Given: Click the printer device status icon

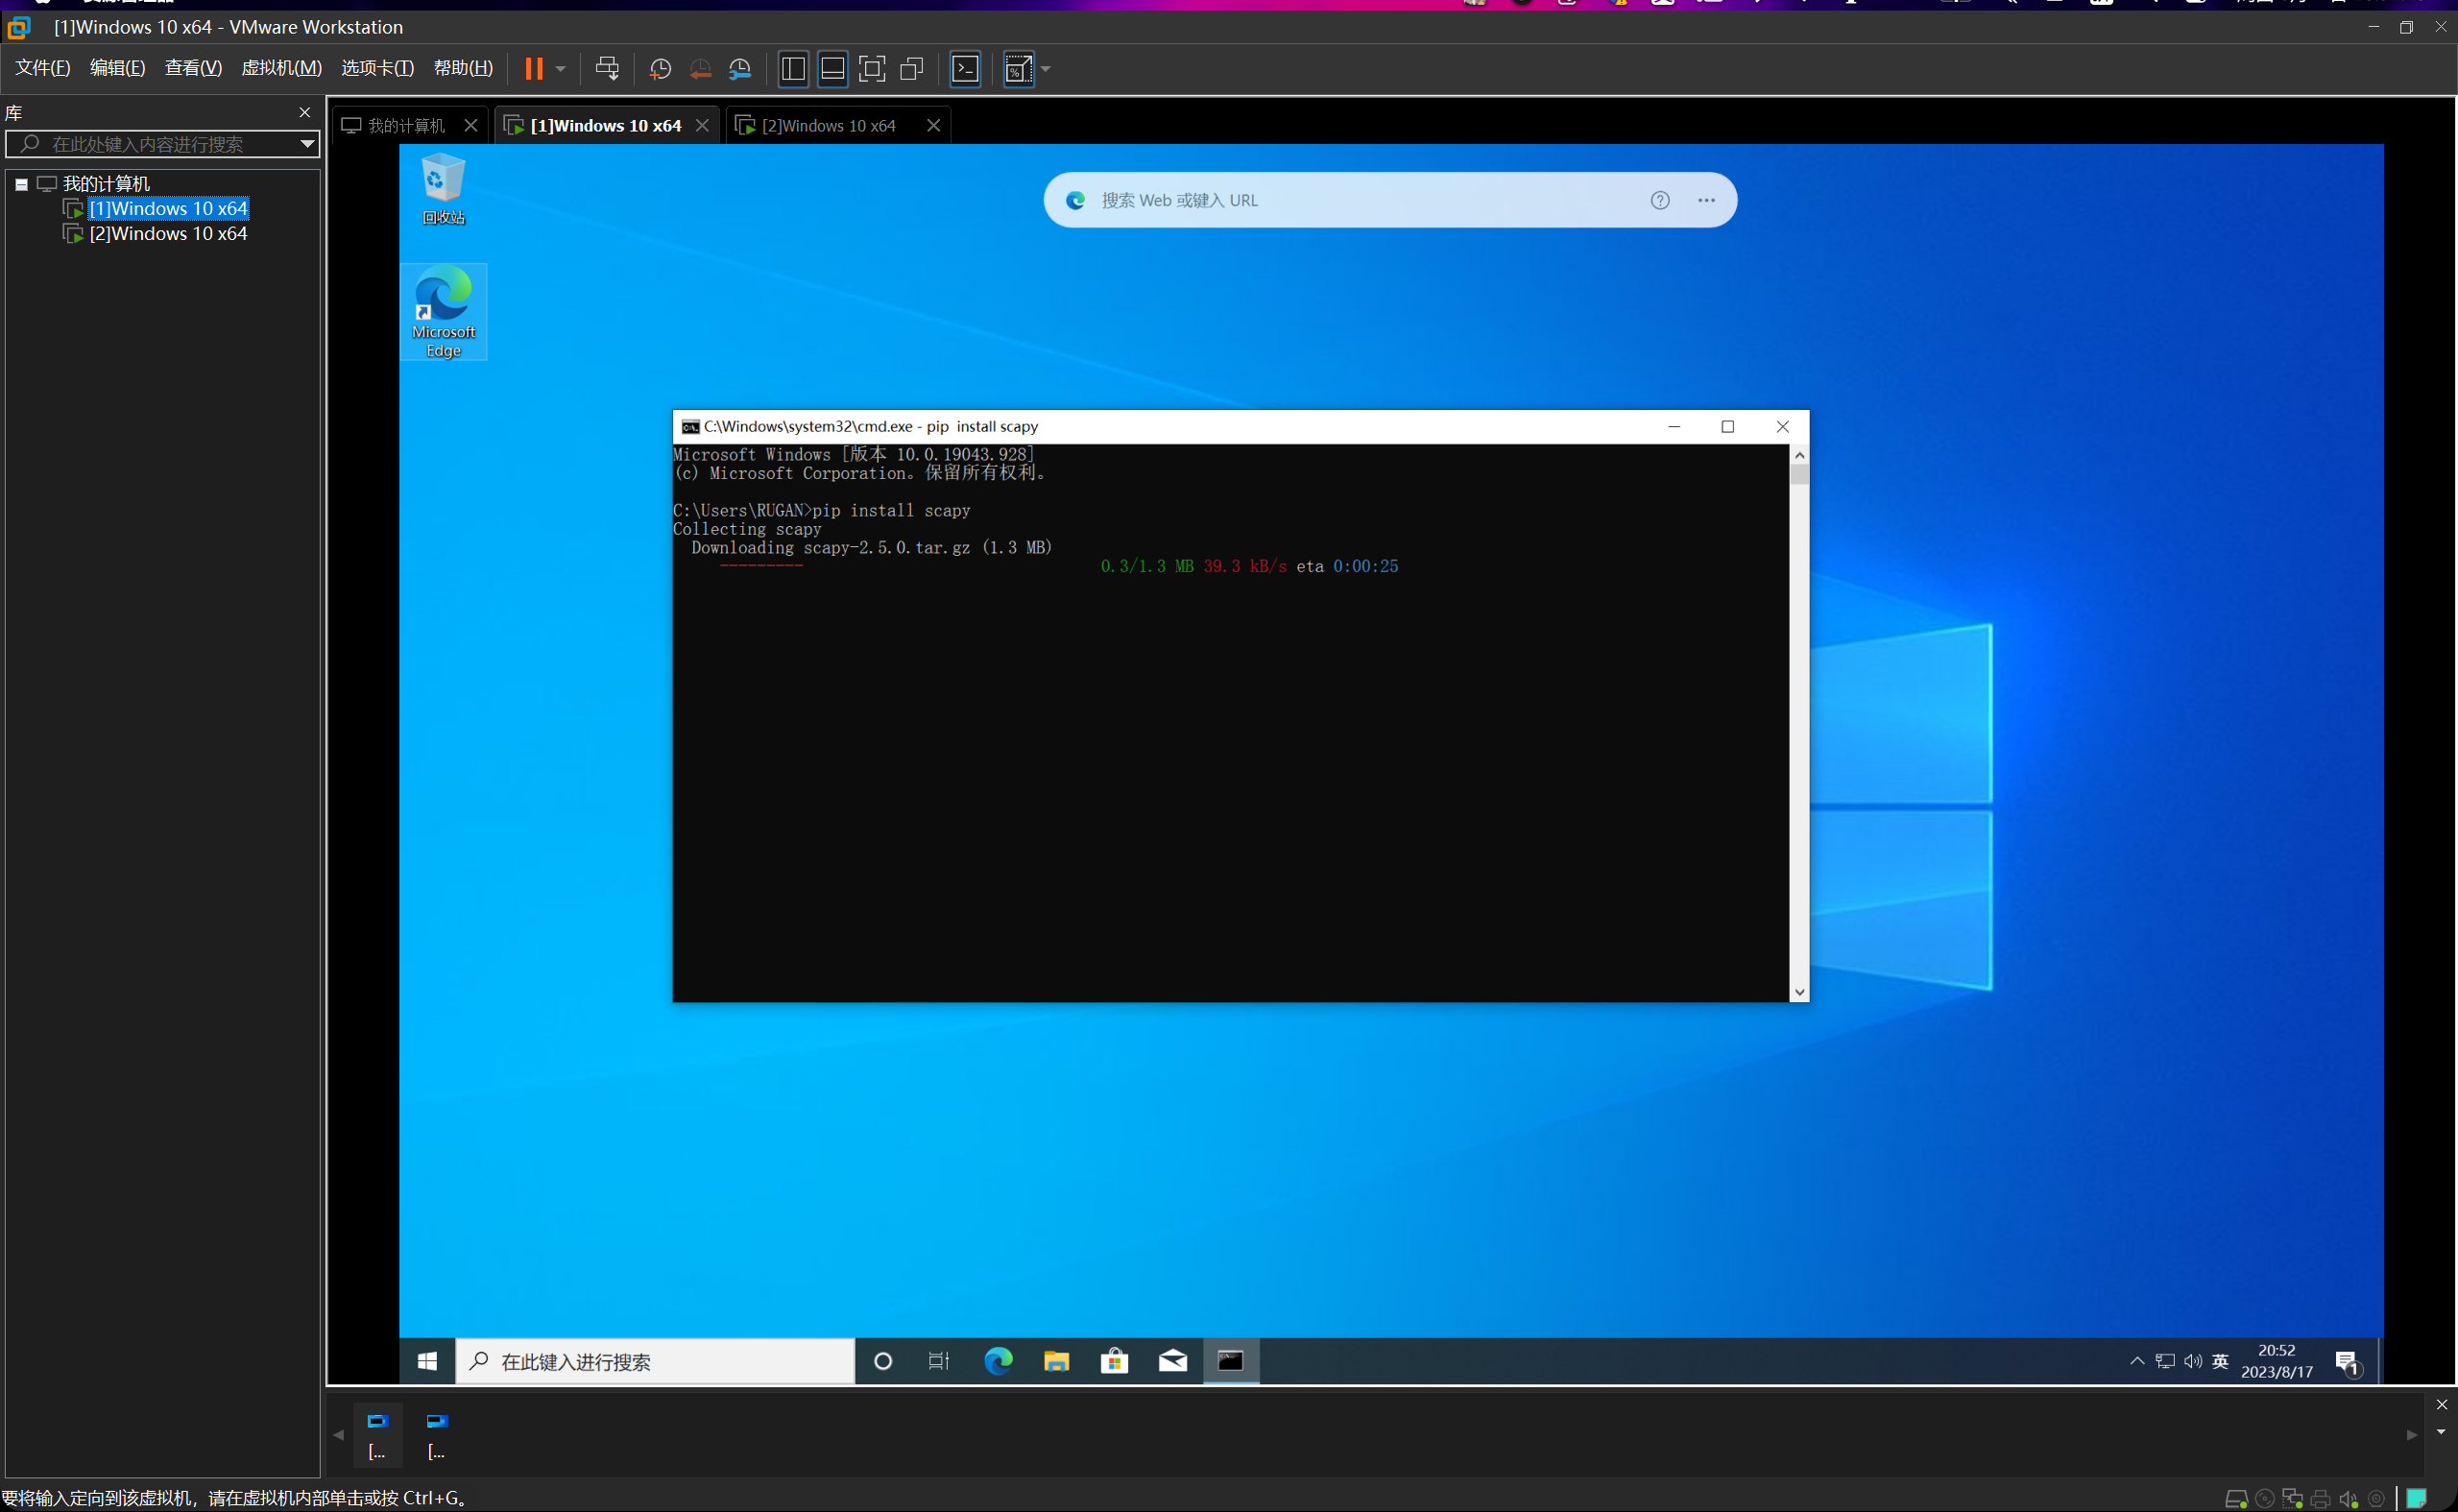Looking at the screenshot, I should click(2320, 1499).
